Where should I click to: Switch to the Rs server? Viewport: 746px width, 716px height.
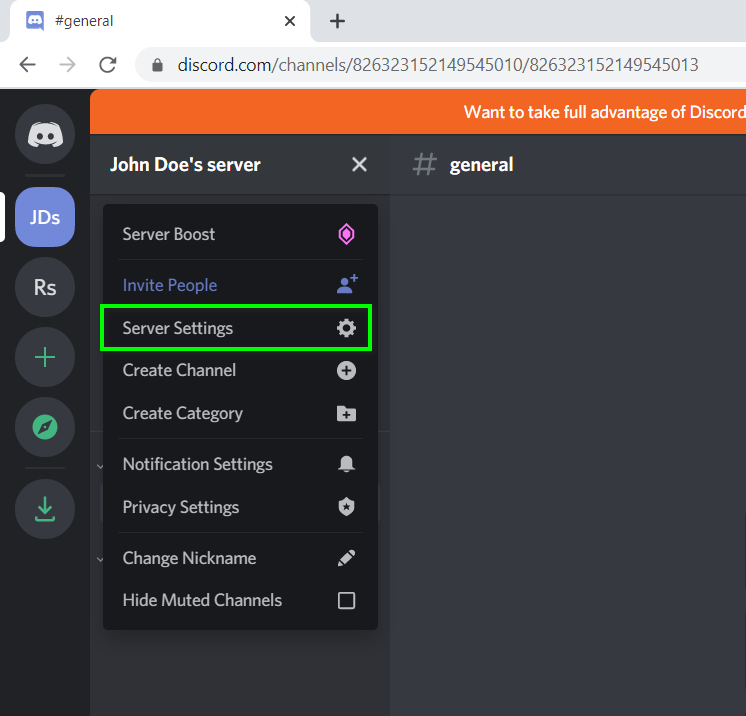click(45, 287)
